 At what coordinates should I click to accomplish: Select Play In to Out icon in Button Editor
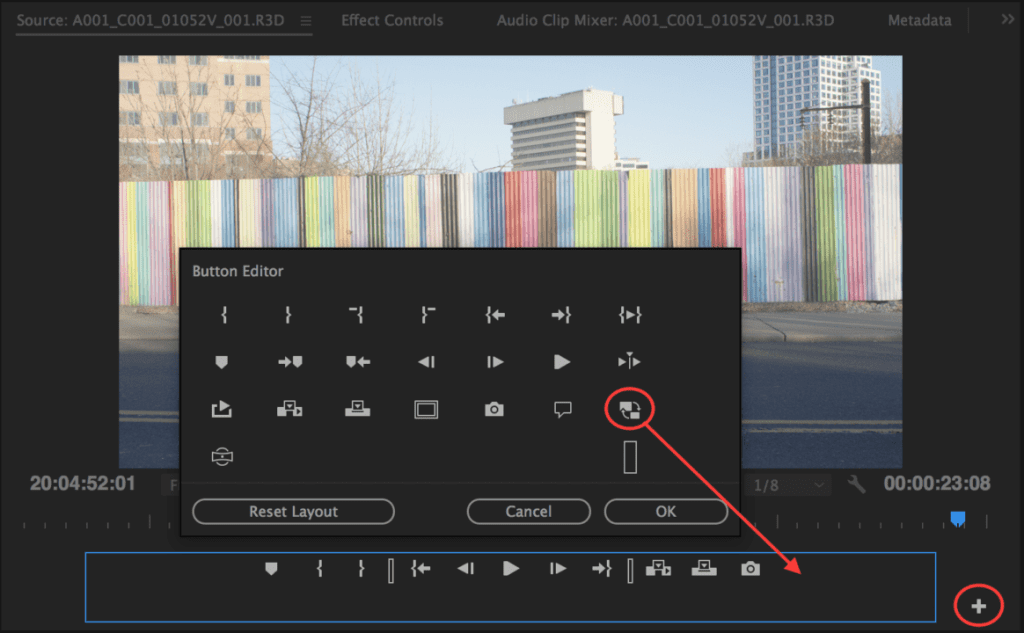point(630,316)
